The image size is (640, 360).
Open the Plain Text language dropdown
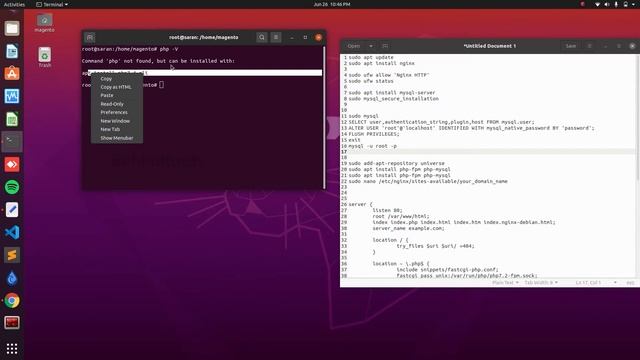pos(505,282)
